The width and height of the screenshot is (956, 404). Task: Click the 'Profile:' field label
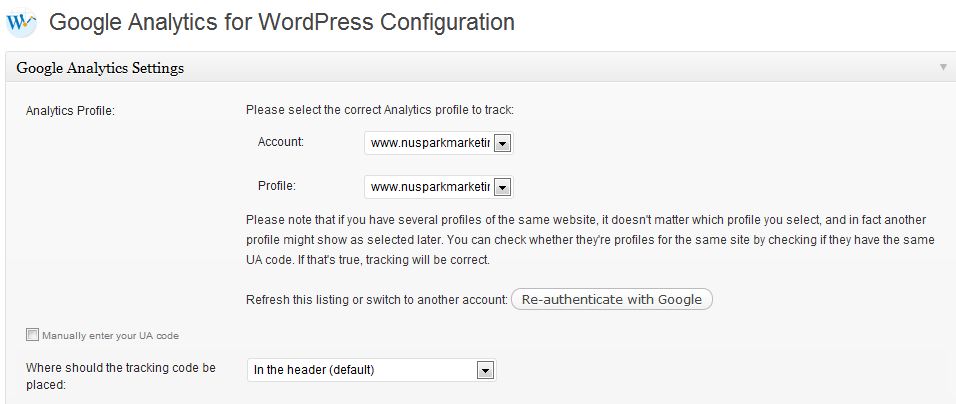click(277, 185)
